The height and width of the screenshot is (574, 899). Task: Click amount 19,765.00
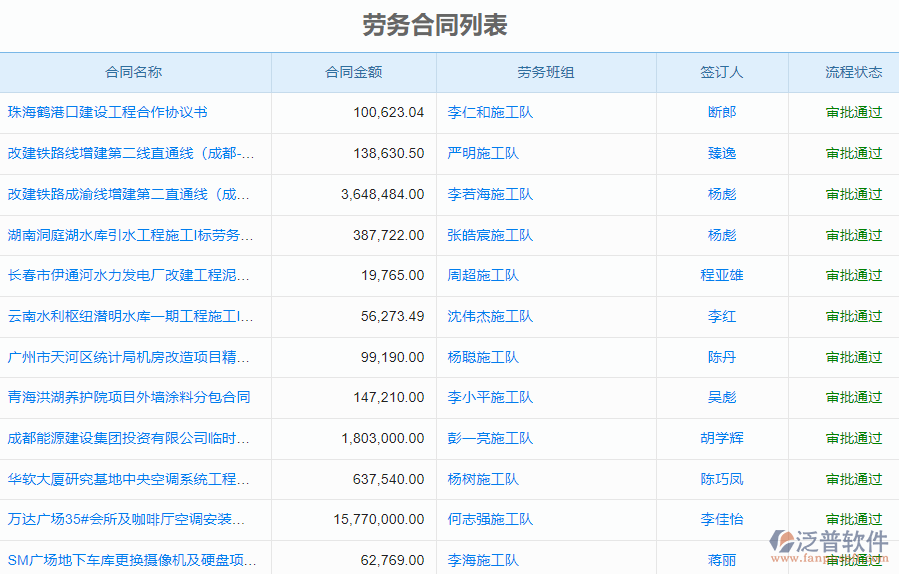[393, 275]
